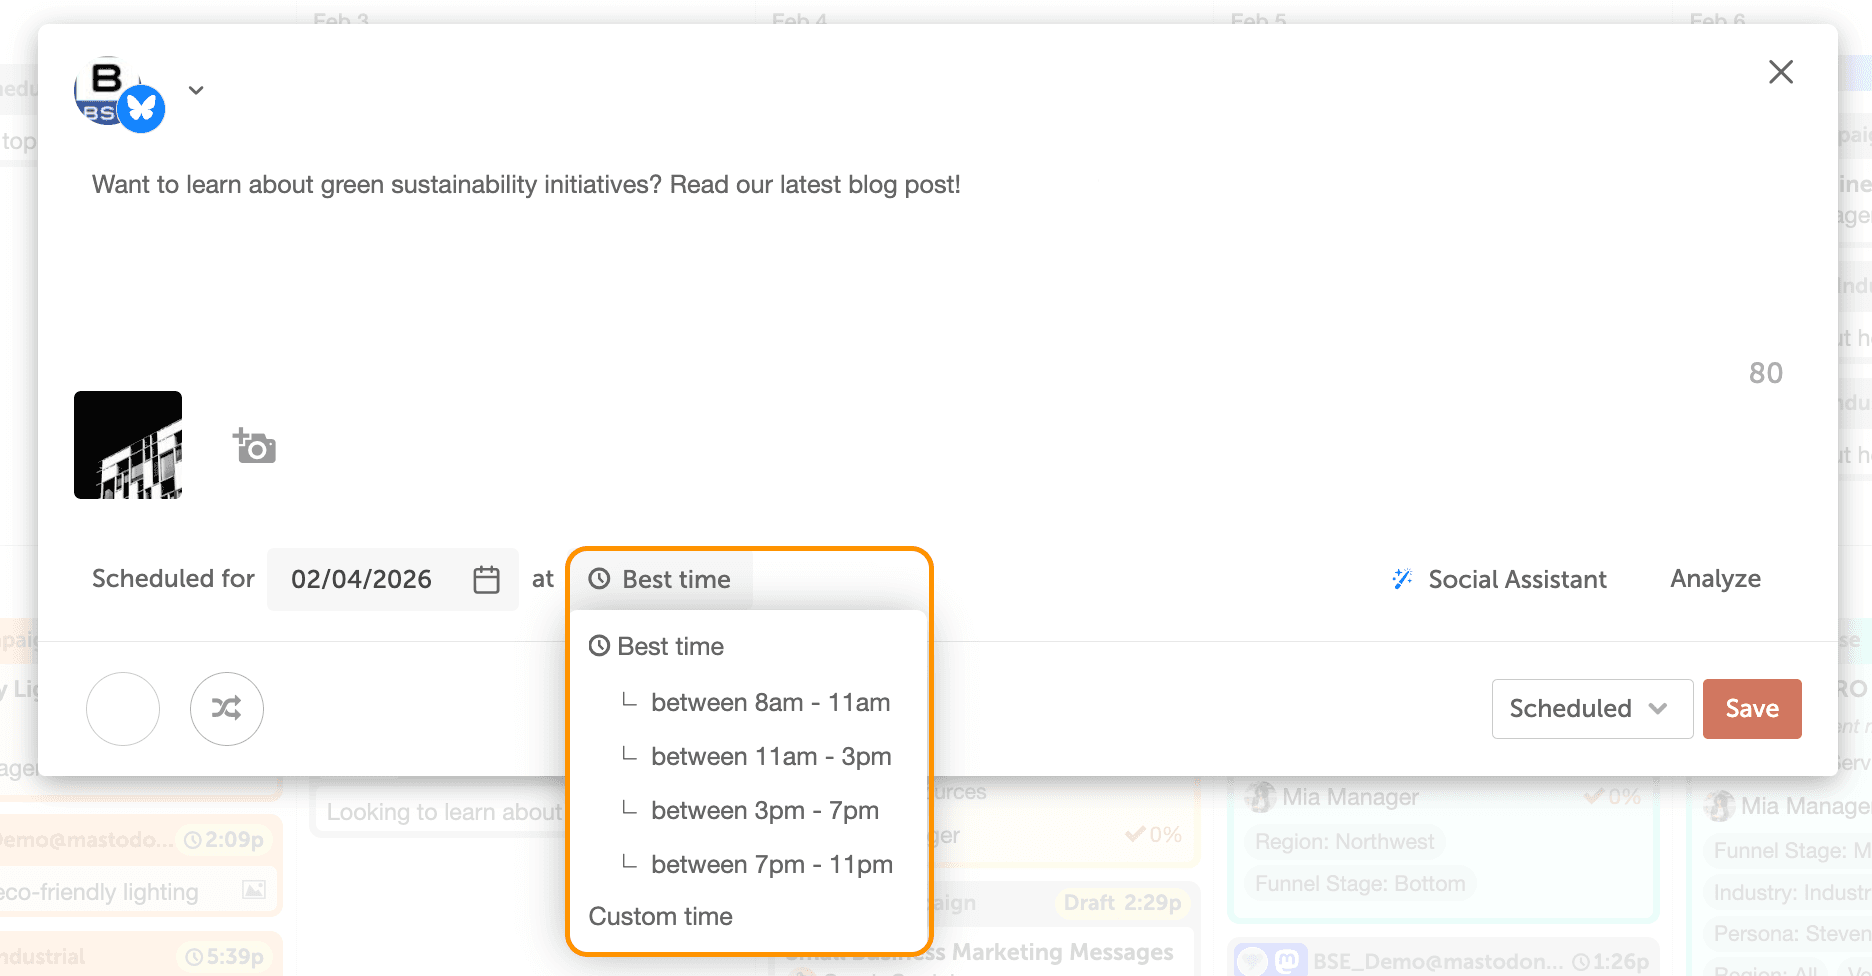Click the Analyze button

pos(1715,579)
